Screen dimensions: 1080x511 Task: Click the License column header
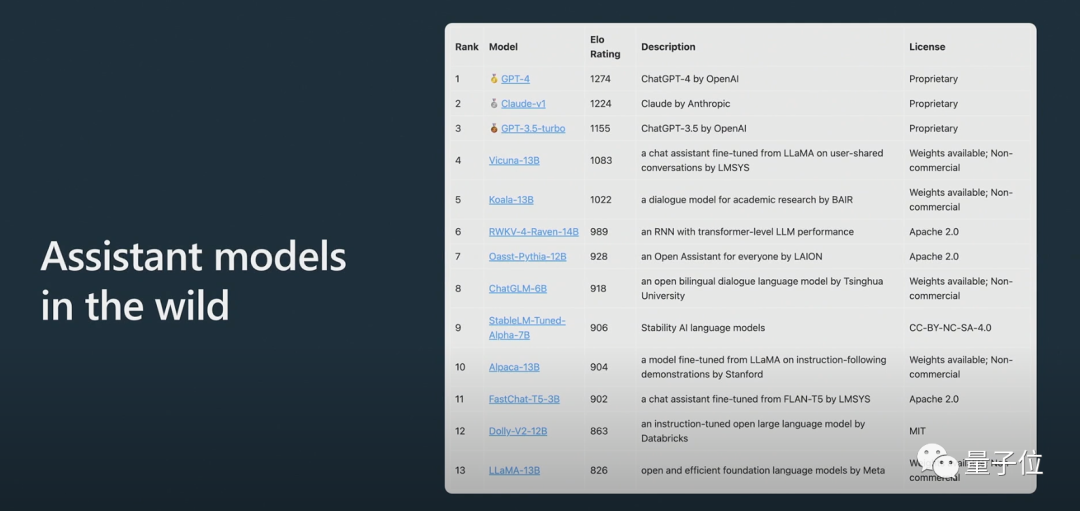tap(927, 47)
